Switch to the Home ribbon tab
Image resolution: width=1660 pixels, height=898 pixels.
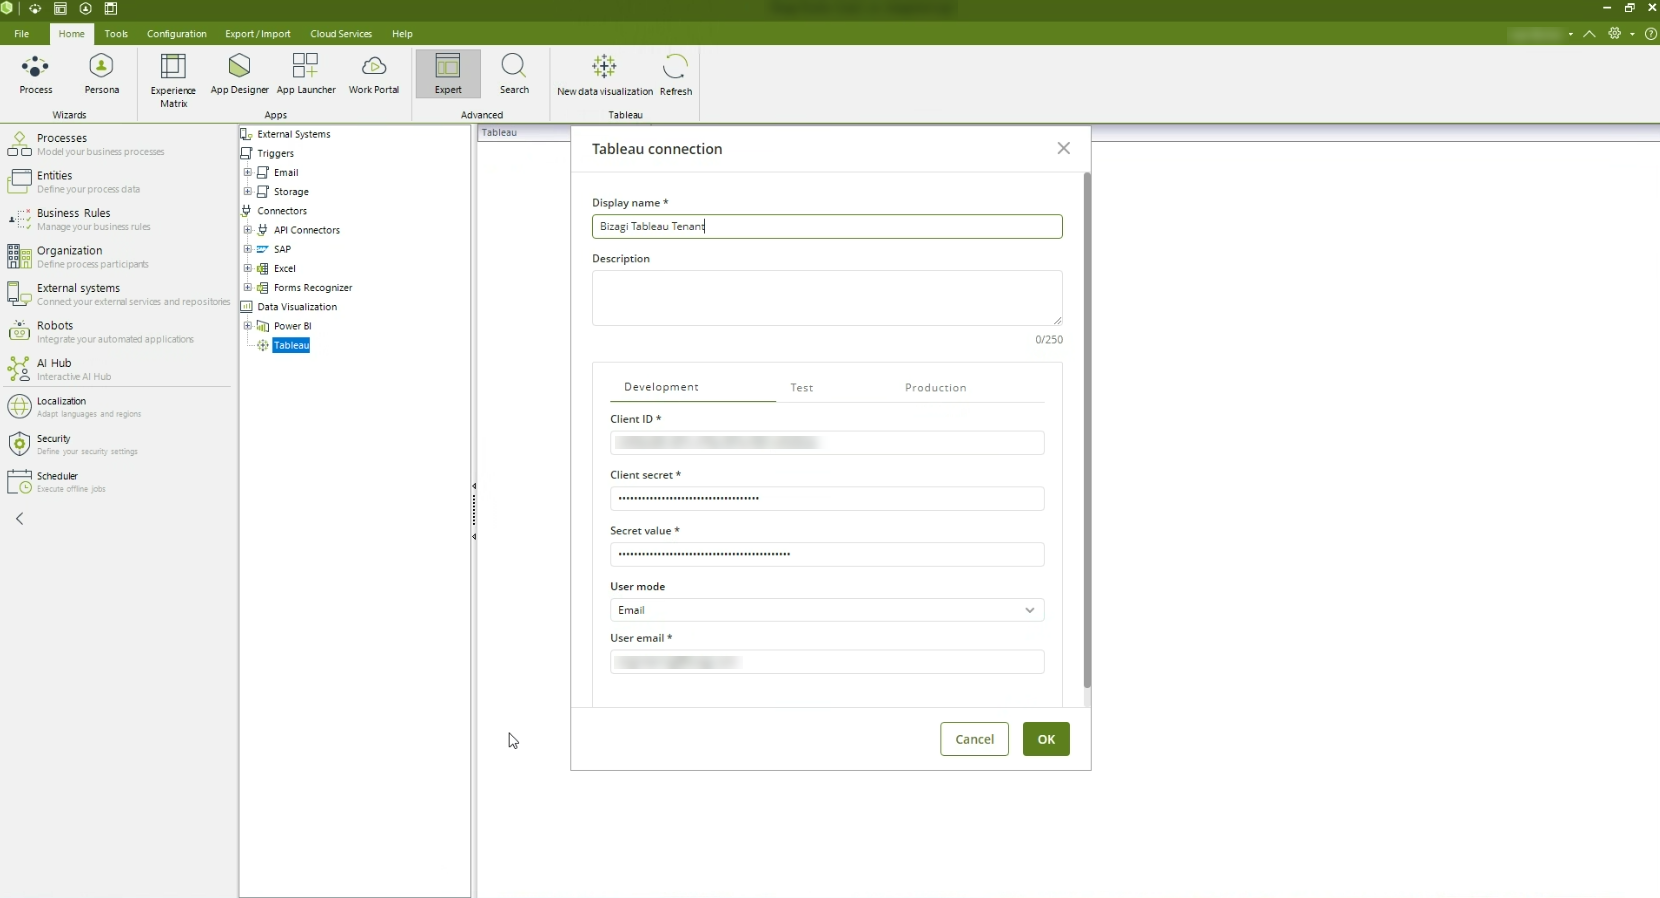[x=71, y=34]
